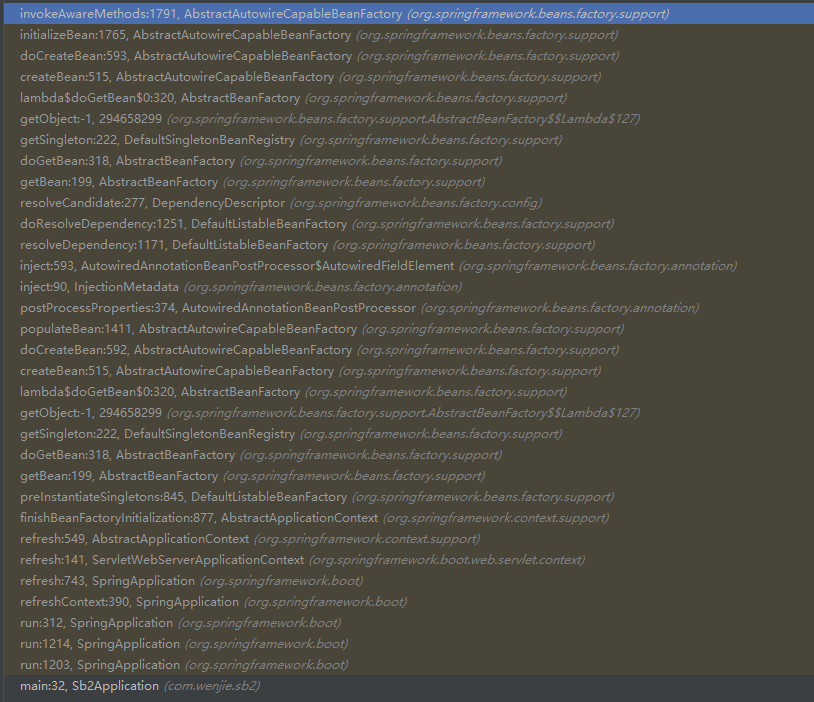Click the doResolveDependency:1251 frame

point(409,224)
